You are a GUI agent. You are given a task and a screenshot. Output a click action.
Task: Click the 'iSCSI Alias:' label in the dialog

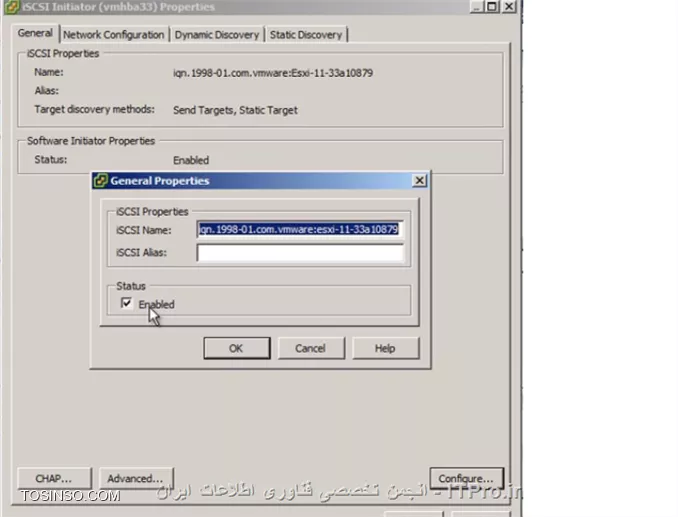coord(141,252)
